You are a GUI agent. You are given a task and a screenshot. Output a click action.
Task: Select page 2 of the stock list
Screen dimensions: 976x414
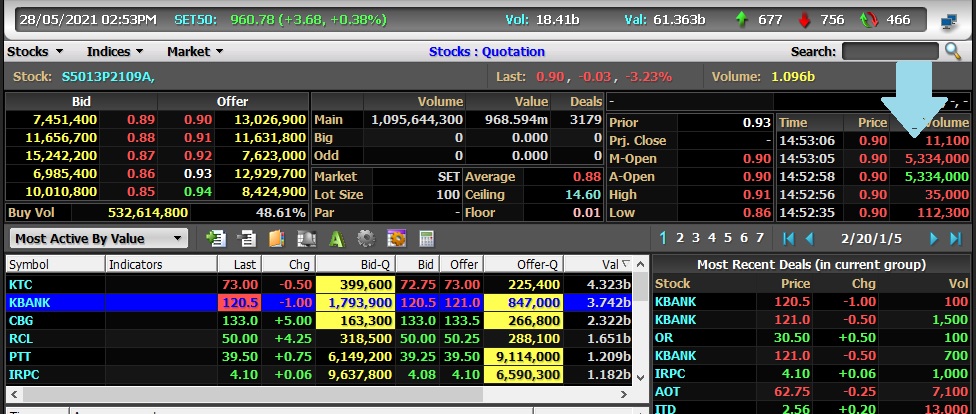point(680,237)
